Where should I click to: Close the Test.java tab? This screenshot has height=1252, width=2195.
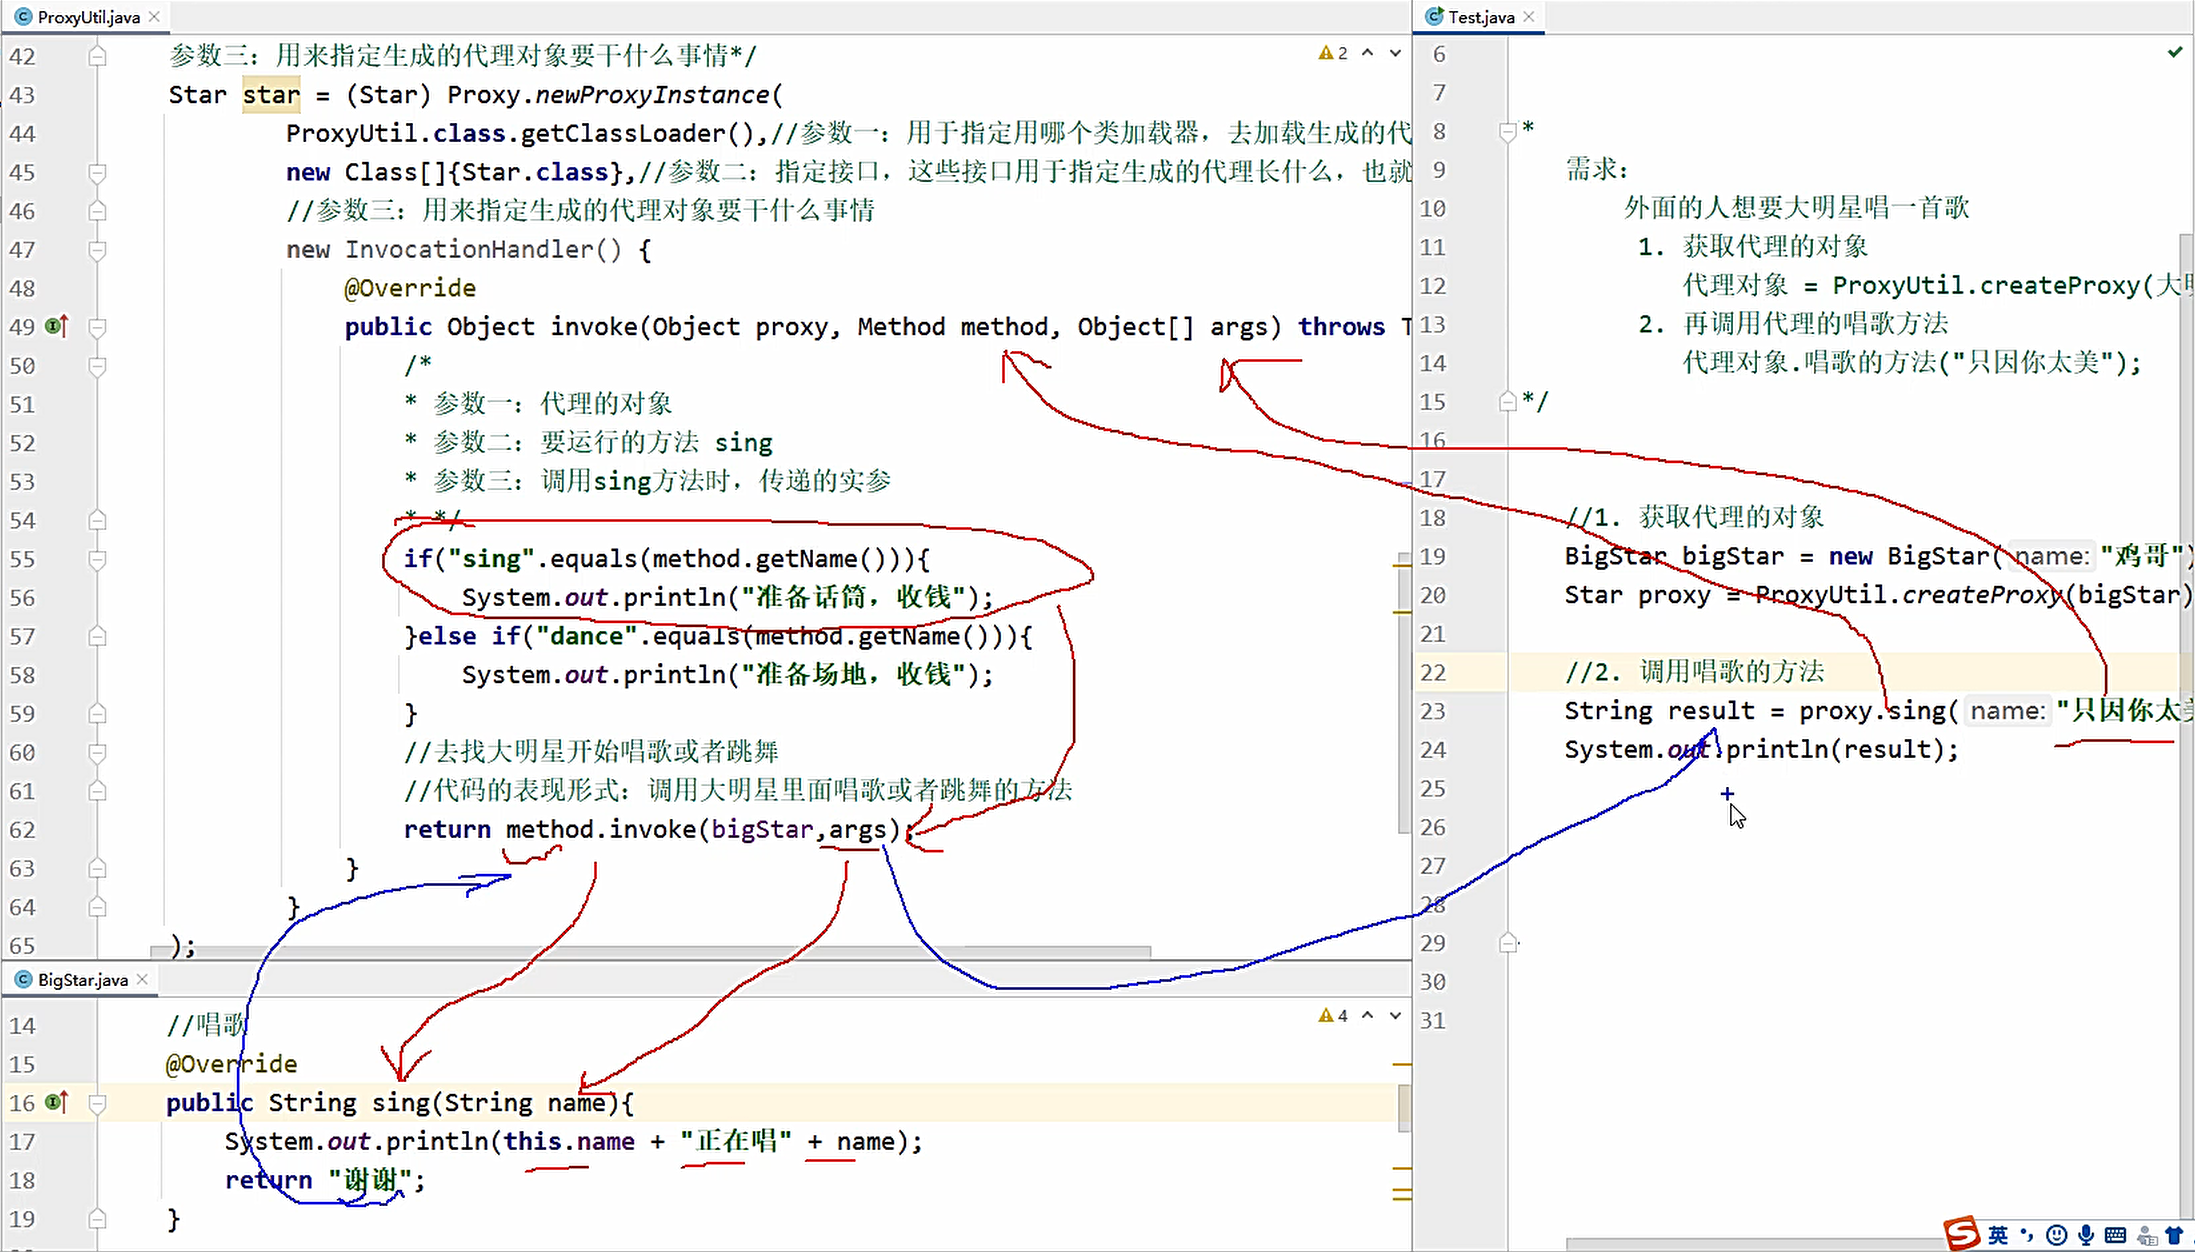pos(1529,17)
